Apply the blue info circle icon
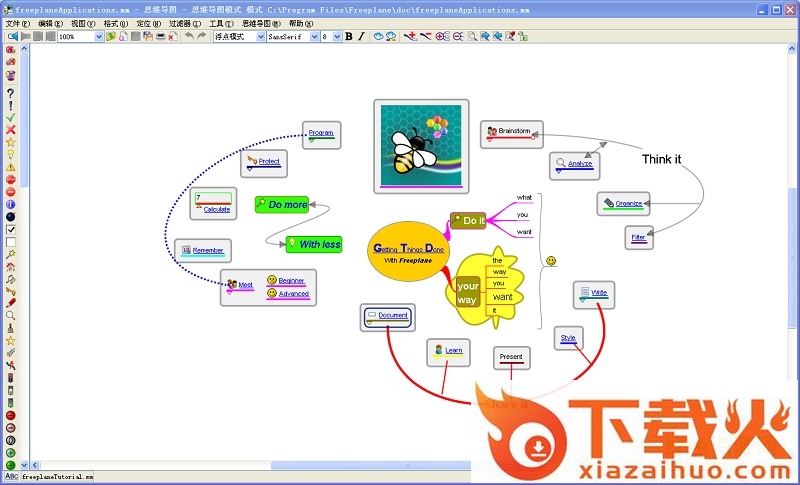Screen dimensions: 800x485 (x=10, y=205)
